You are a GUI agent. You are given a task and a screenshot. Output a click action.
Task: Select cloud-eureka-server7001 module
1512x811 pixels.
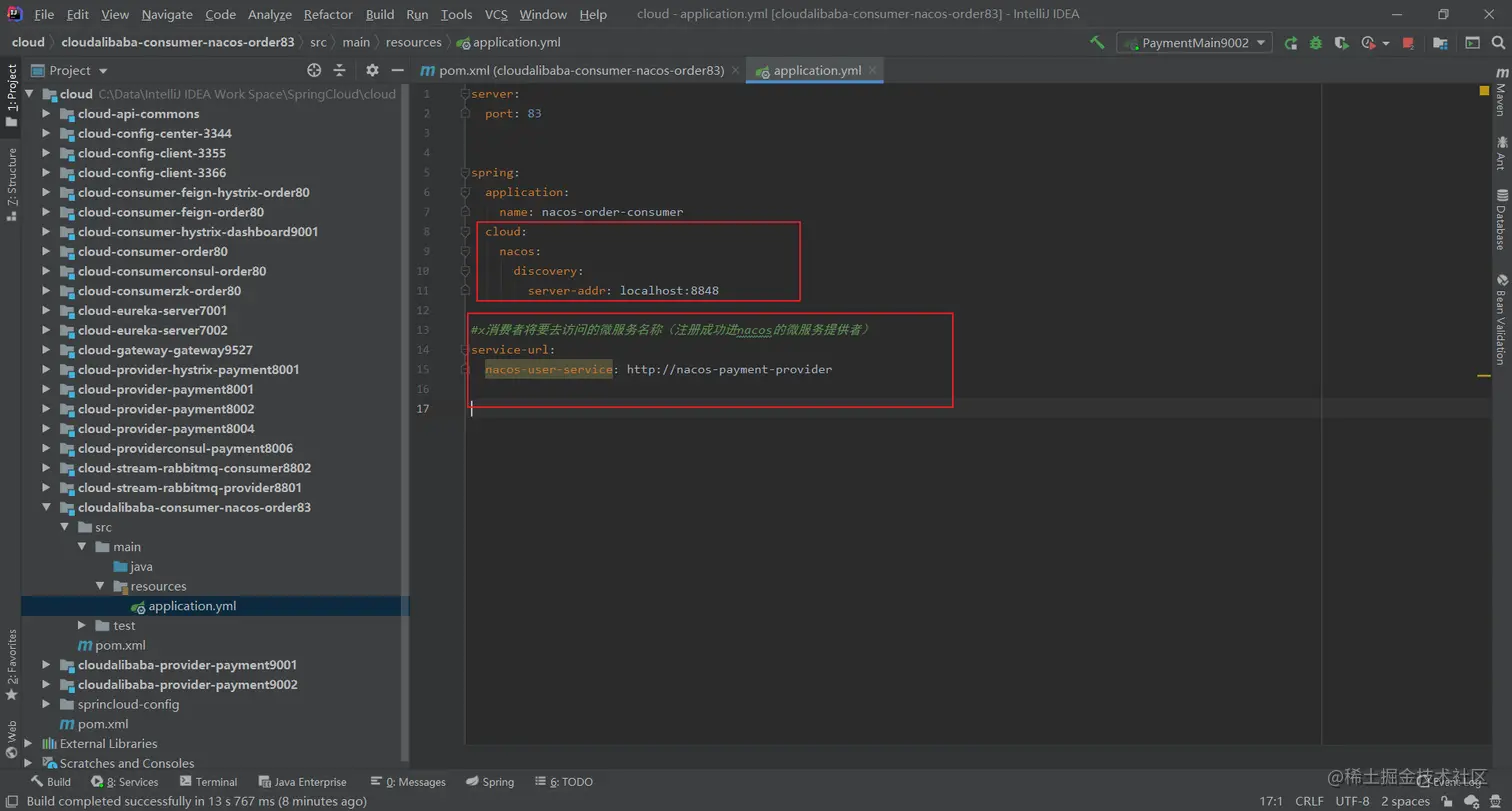152,311
